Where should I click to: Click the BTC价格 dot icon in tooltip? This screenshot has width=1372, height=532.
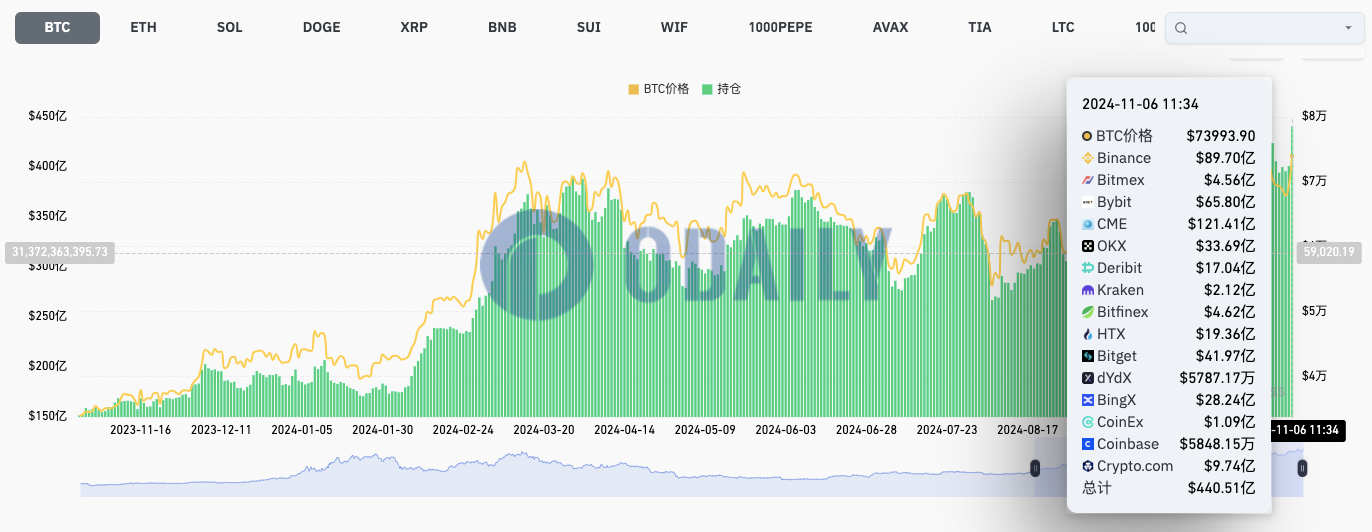(1088, 136)
